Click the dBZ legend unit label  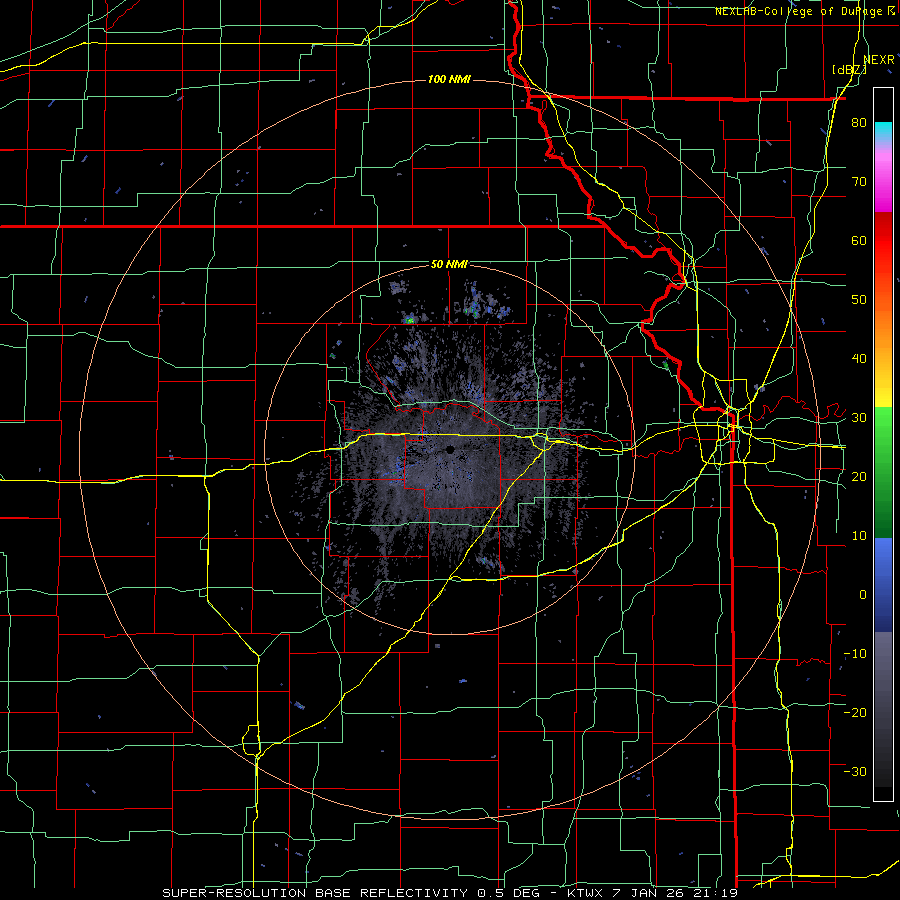click(x=849, y=70)
